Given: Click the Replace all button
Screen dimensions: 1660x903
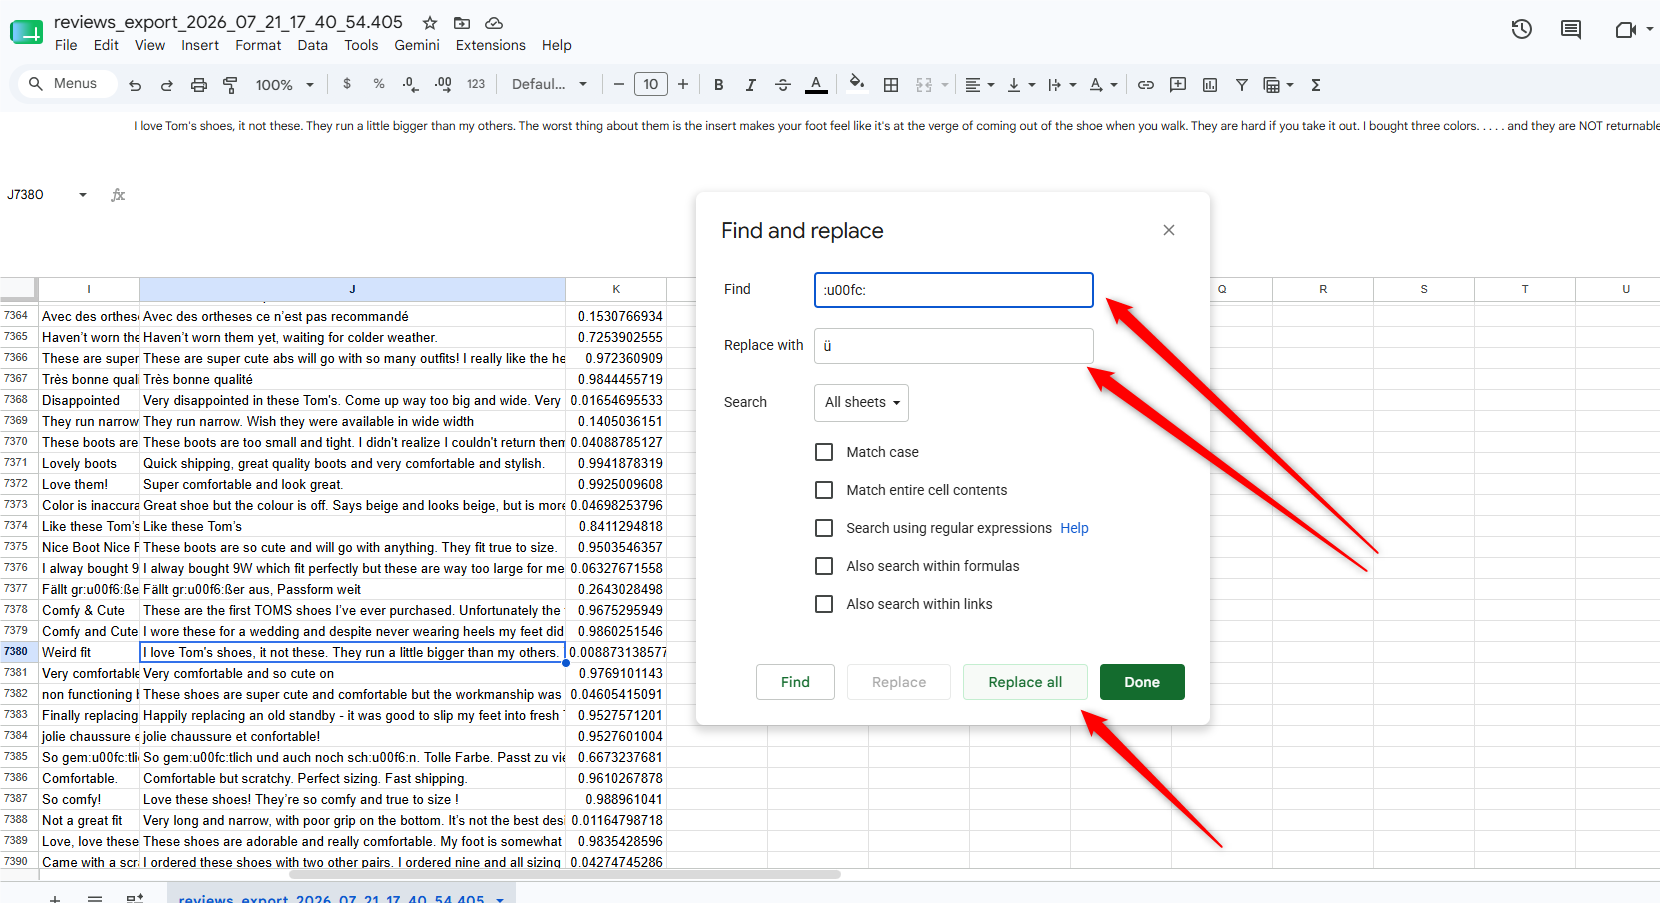Looking at the screenshot, I should [1025, 682].
